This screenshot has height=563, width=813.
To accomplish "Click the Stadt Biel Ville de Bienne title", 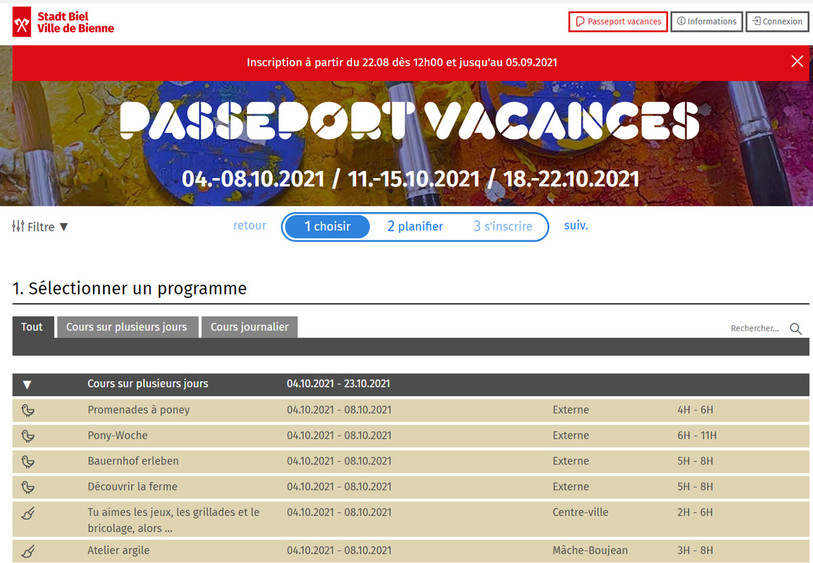I will [x=76, y=22].
